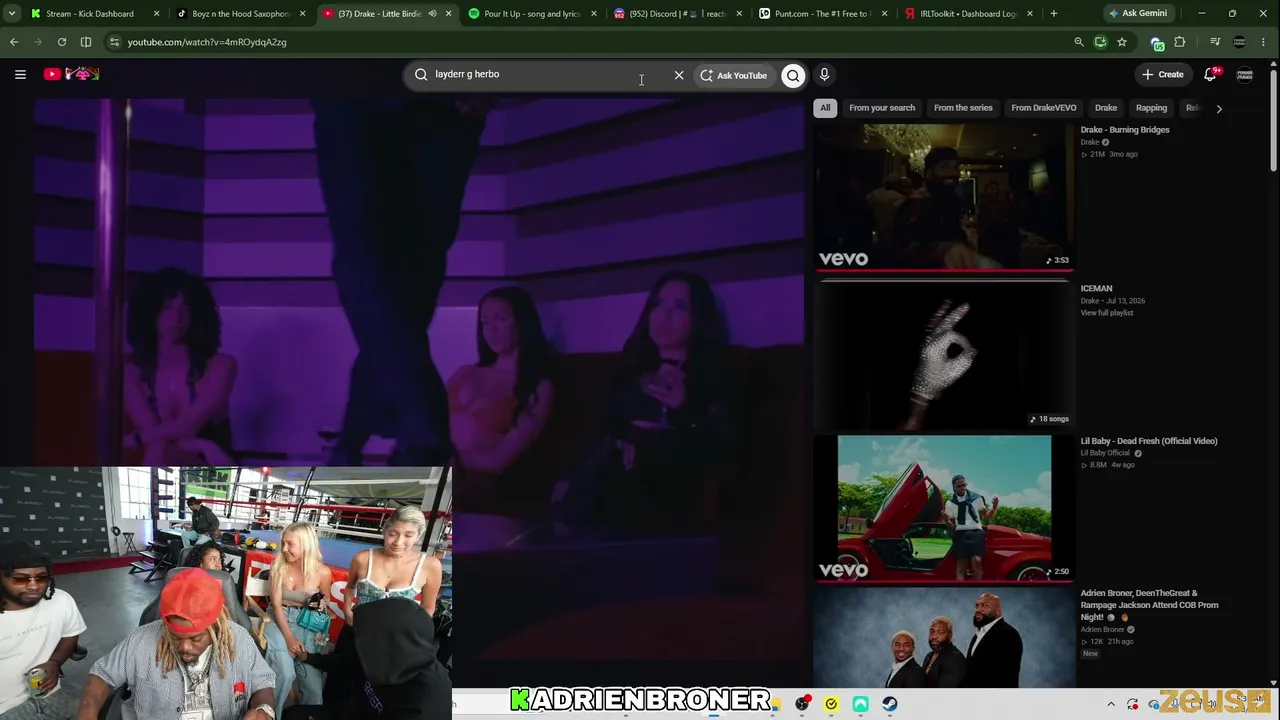1280x720 pixels.
Task: Switch to the Punt.com browser tab
Action: click(821, 14)
